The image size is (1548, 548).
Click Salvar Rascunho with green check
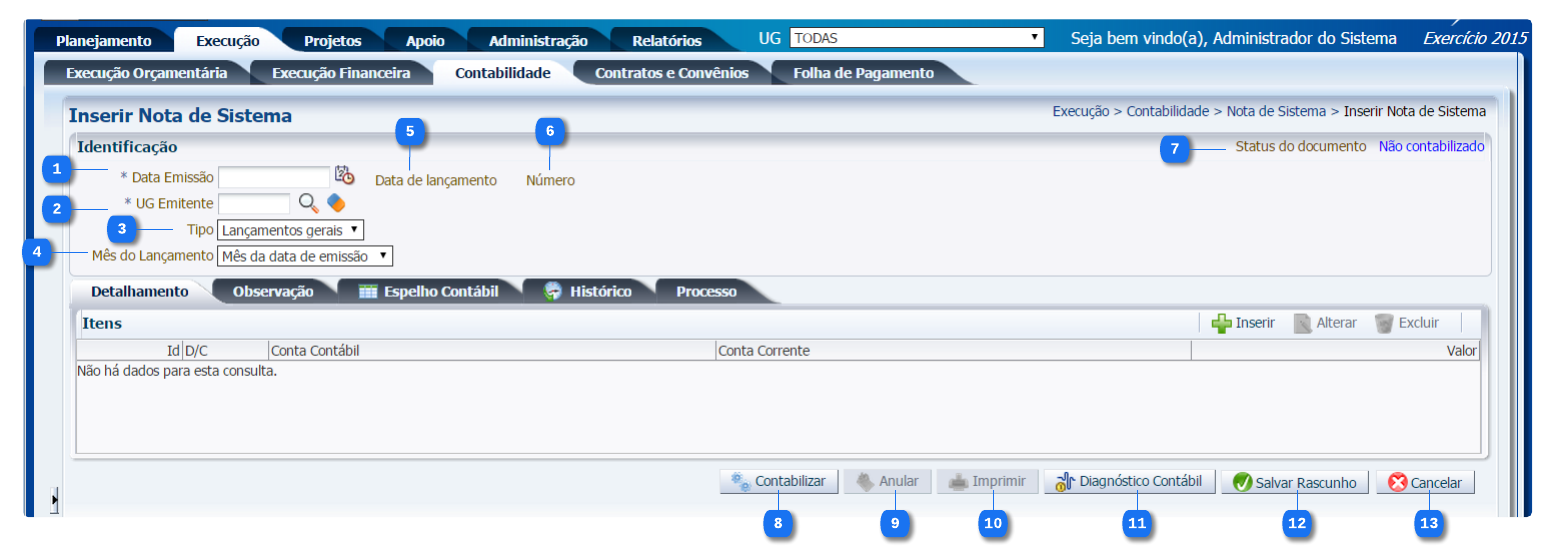(1295, 483)
